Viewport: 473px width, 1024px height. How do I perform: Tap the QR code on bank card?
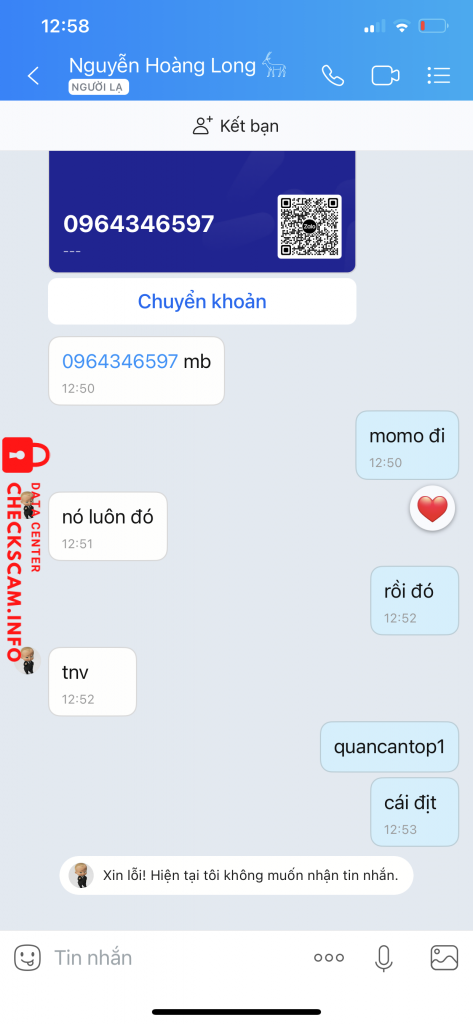coord(310,227)
